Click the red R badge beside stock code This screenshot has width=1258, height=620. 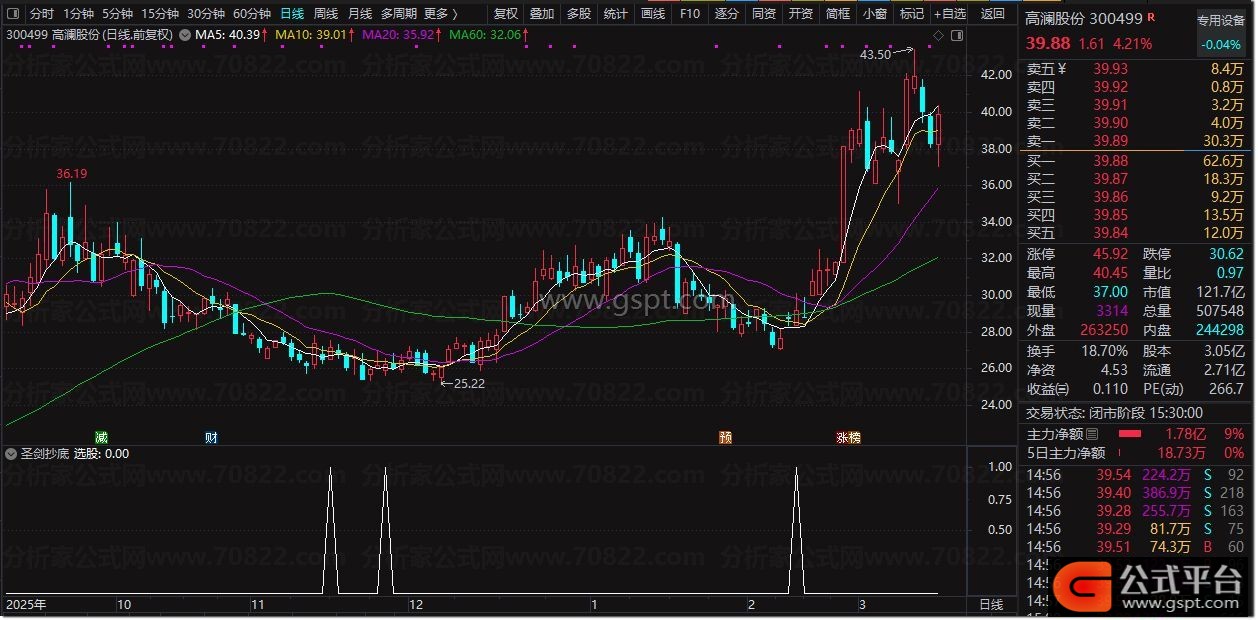tap(1151, 18)
